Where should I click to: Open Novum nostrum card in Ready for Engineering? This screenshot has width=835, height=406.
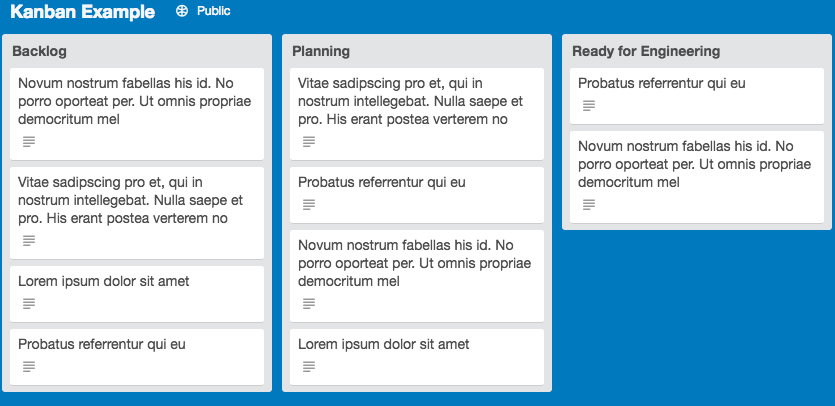tap(697, 176)
